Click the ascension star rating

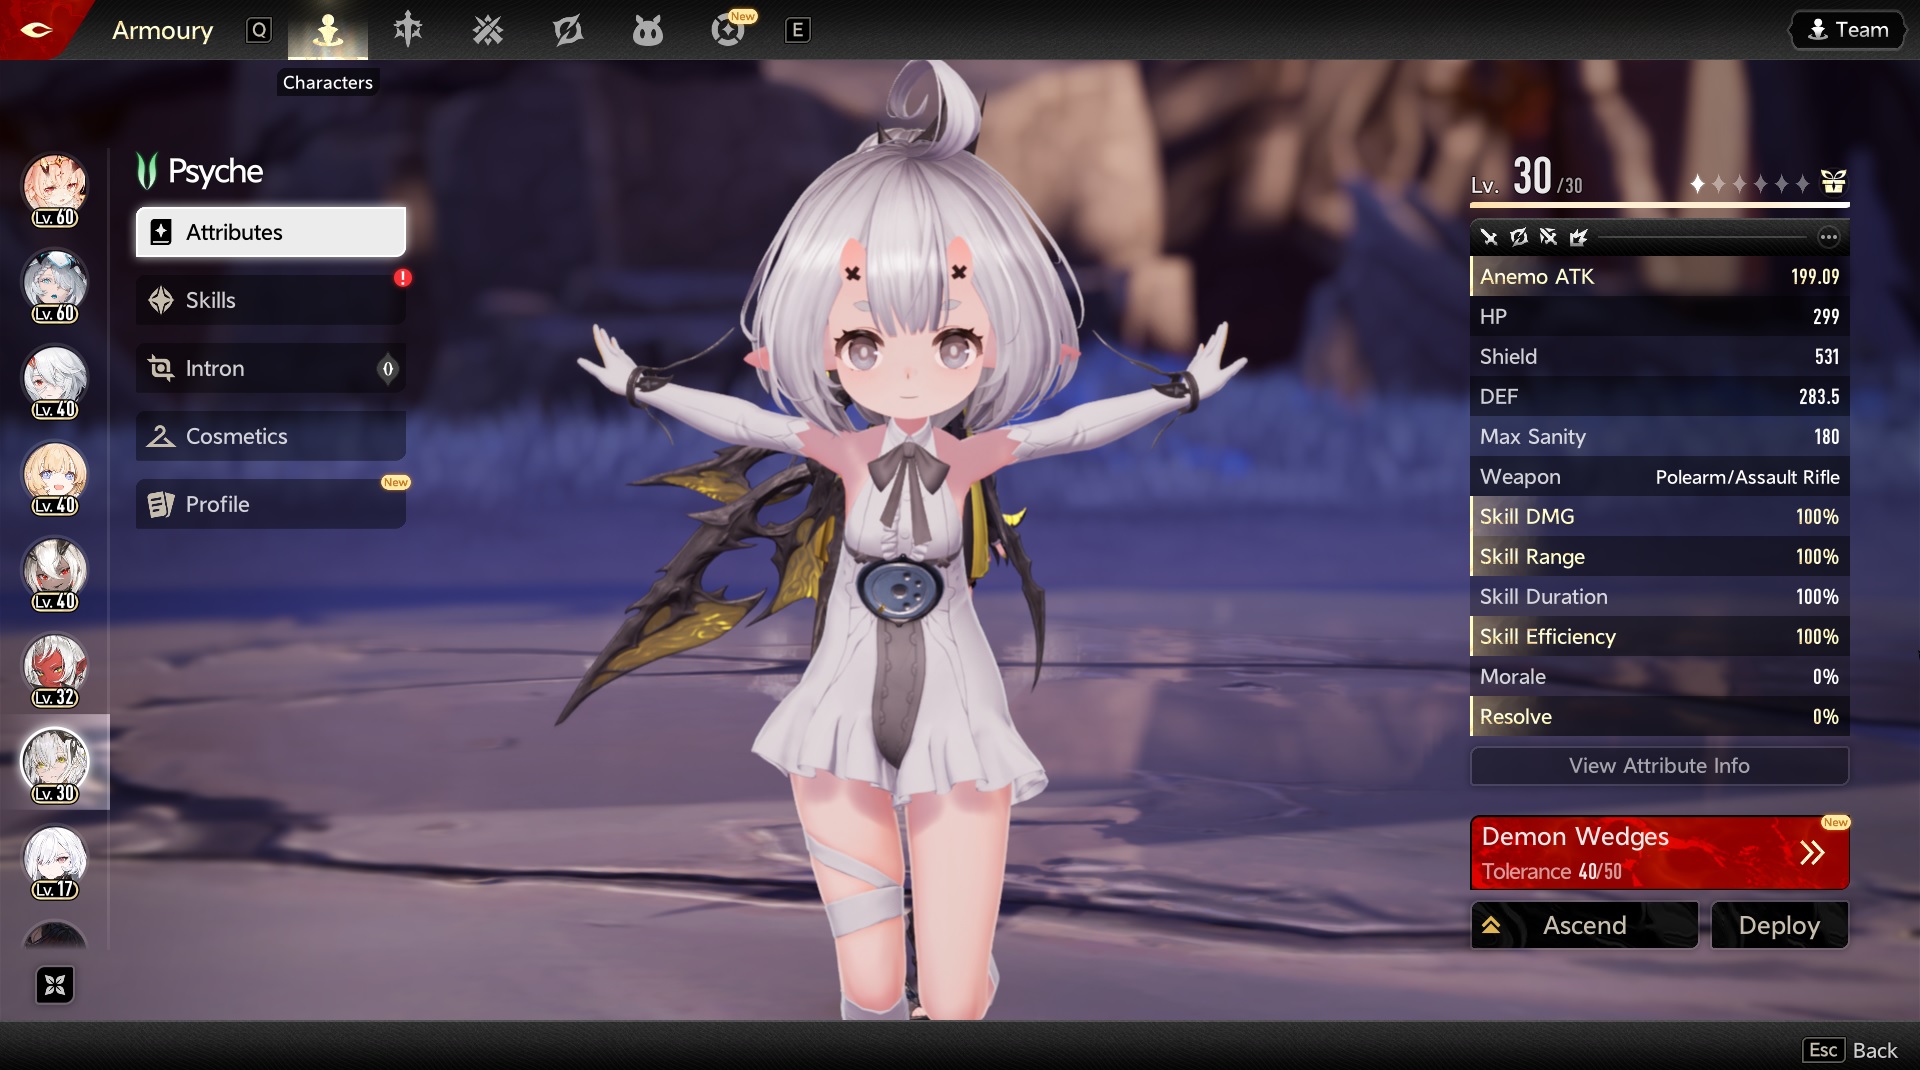coord(1750,183)
